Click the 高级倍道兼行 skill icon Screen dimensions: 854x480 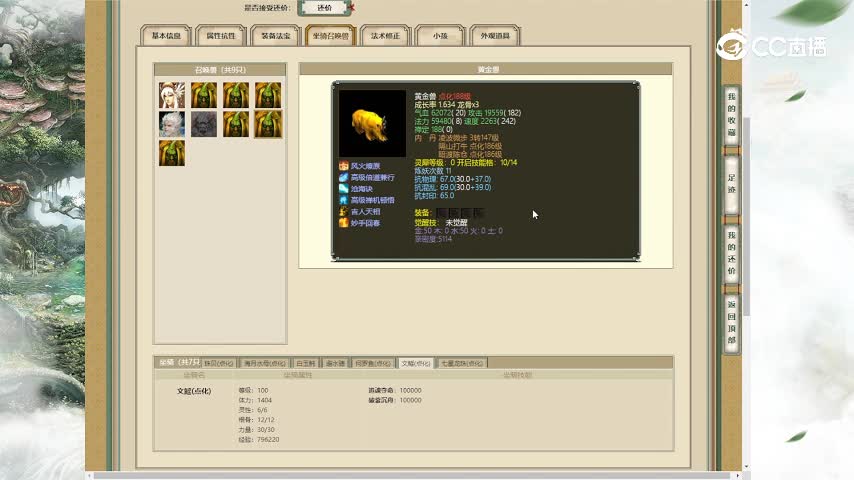[344, 177]
